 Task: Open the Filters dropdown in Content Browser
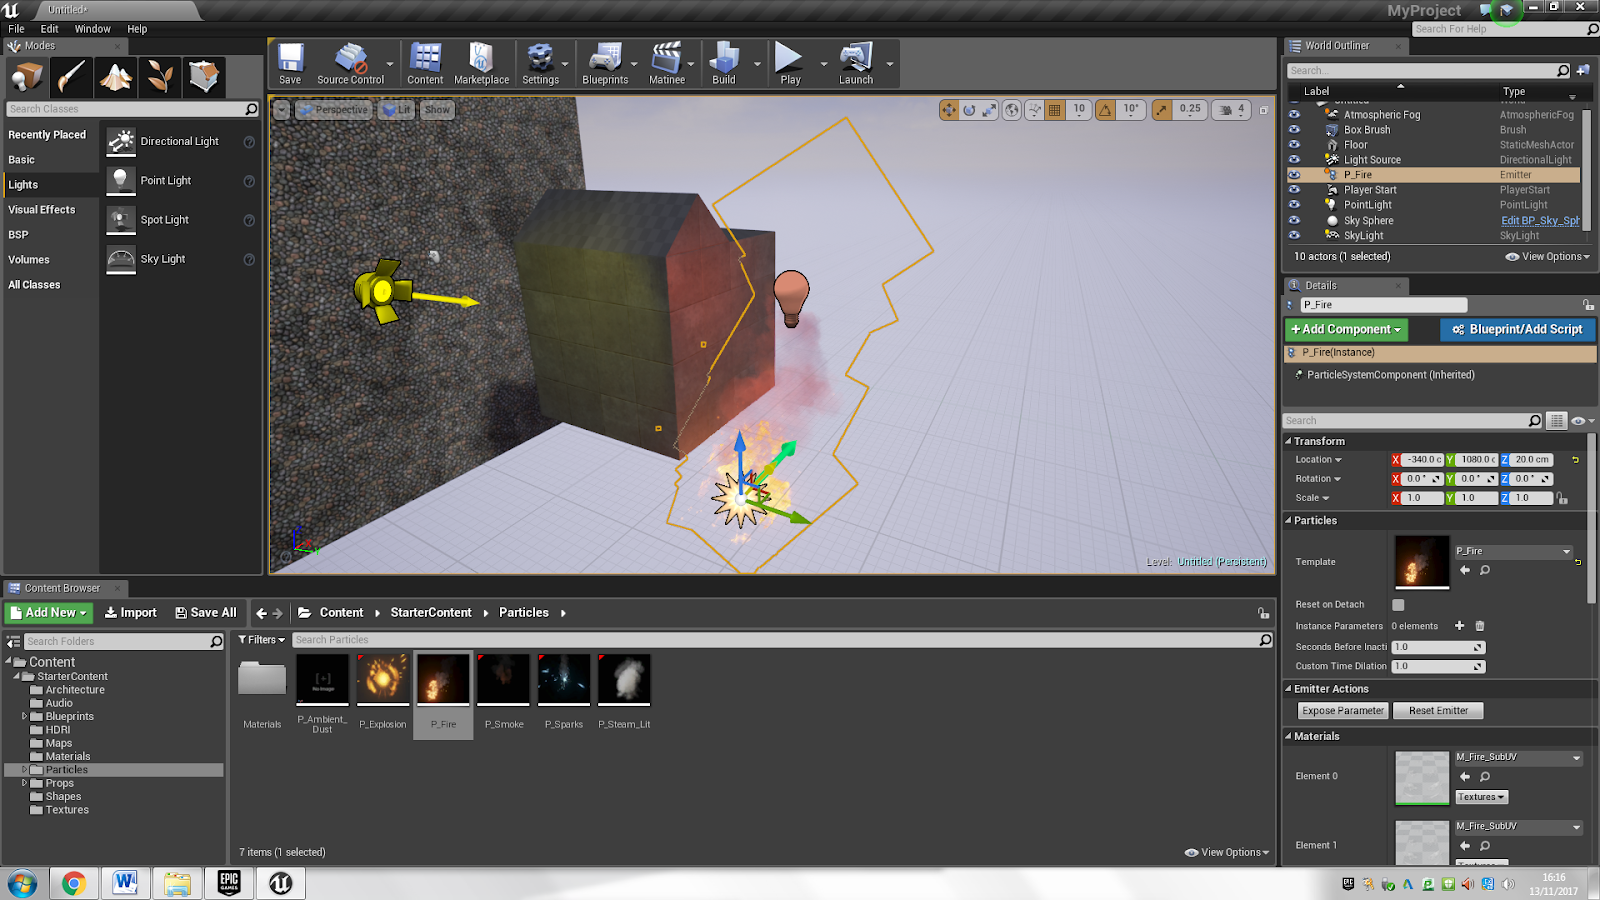point(261,640)
